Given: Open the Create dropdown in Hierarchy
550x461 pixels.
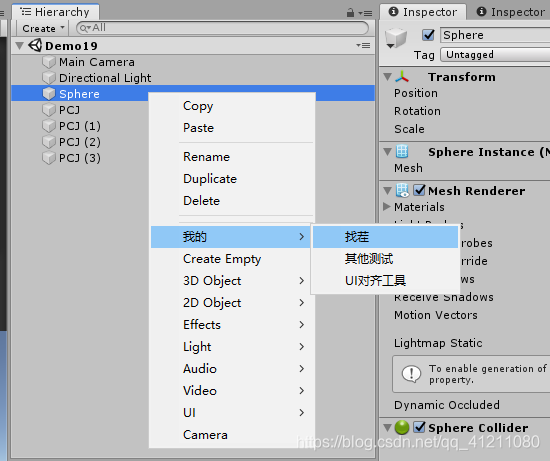Looking at the screenshot, I should 43,28.
